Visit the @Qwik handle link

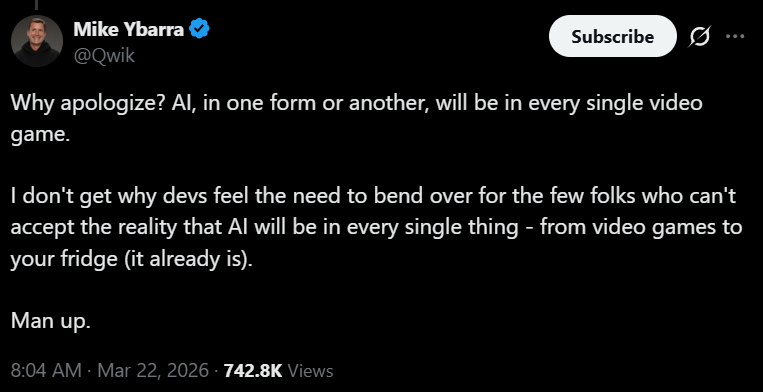pyautogui.click(x=104, y=56)
